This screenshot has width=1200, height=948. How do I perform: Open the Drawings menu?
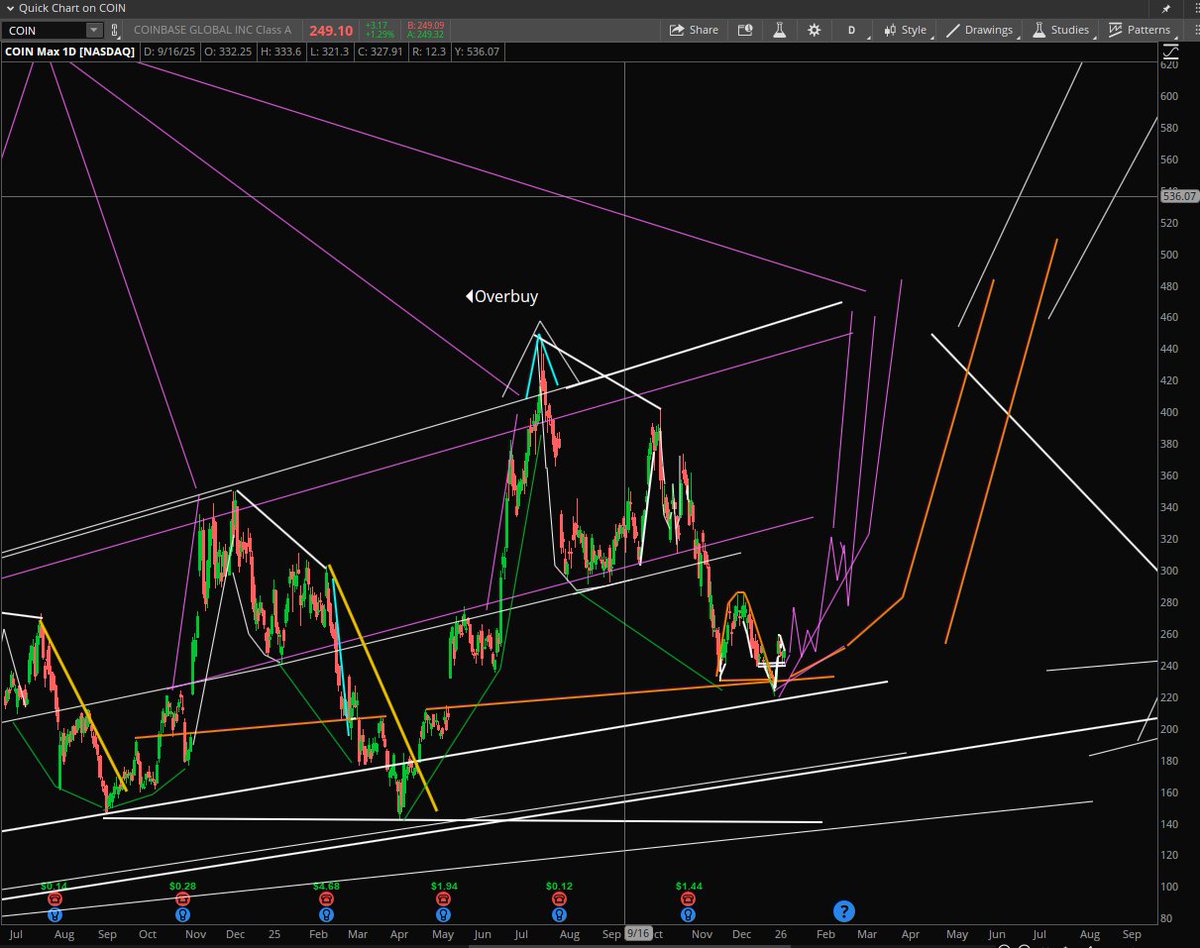pyautogui.click(x=980, y=30)
